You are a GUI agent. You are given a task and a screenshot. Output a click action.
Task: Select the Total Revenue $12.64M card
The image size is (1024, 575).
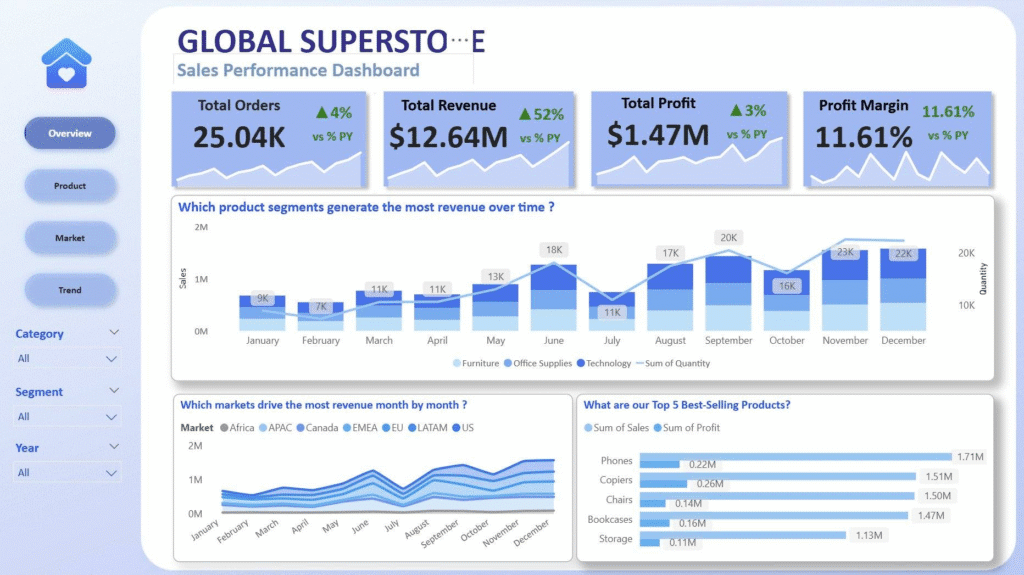tap(479, 140)
